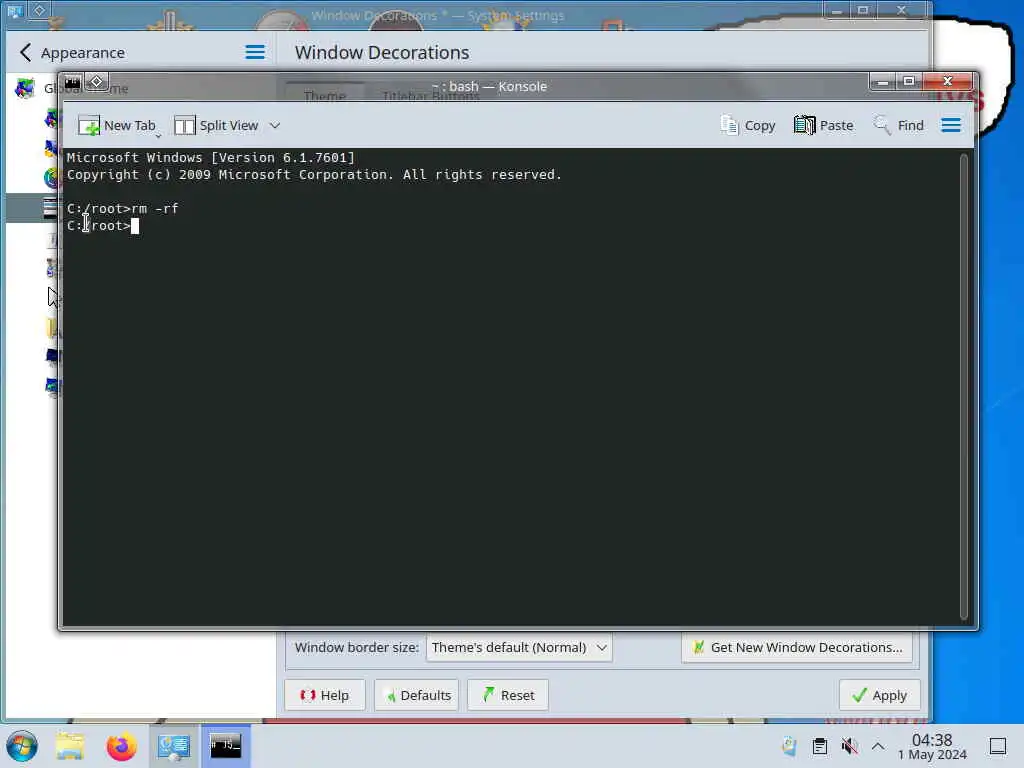1024x768 pixels.
Task: Click the Konsole vertical scrollbar
Action: click(963, 386)
